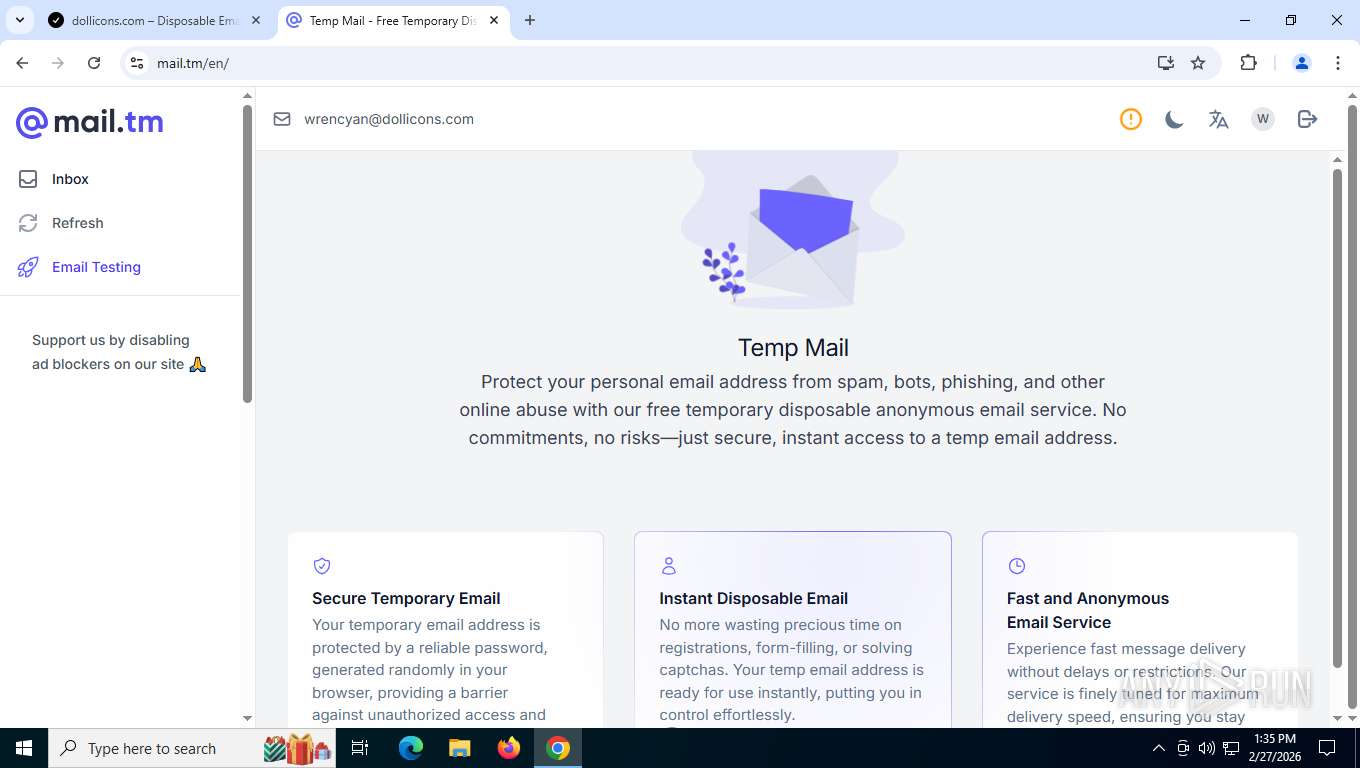
Task: Click the Fast and Anonymous clock icon
Action: [x=1016, y=566]
